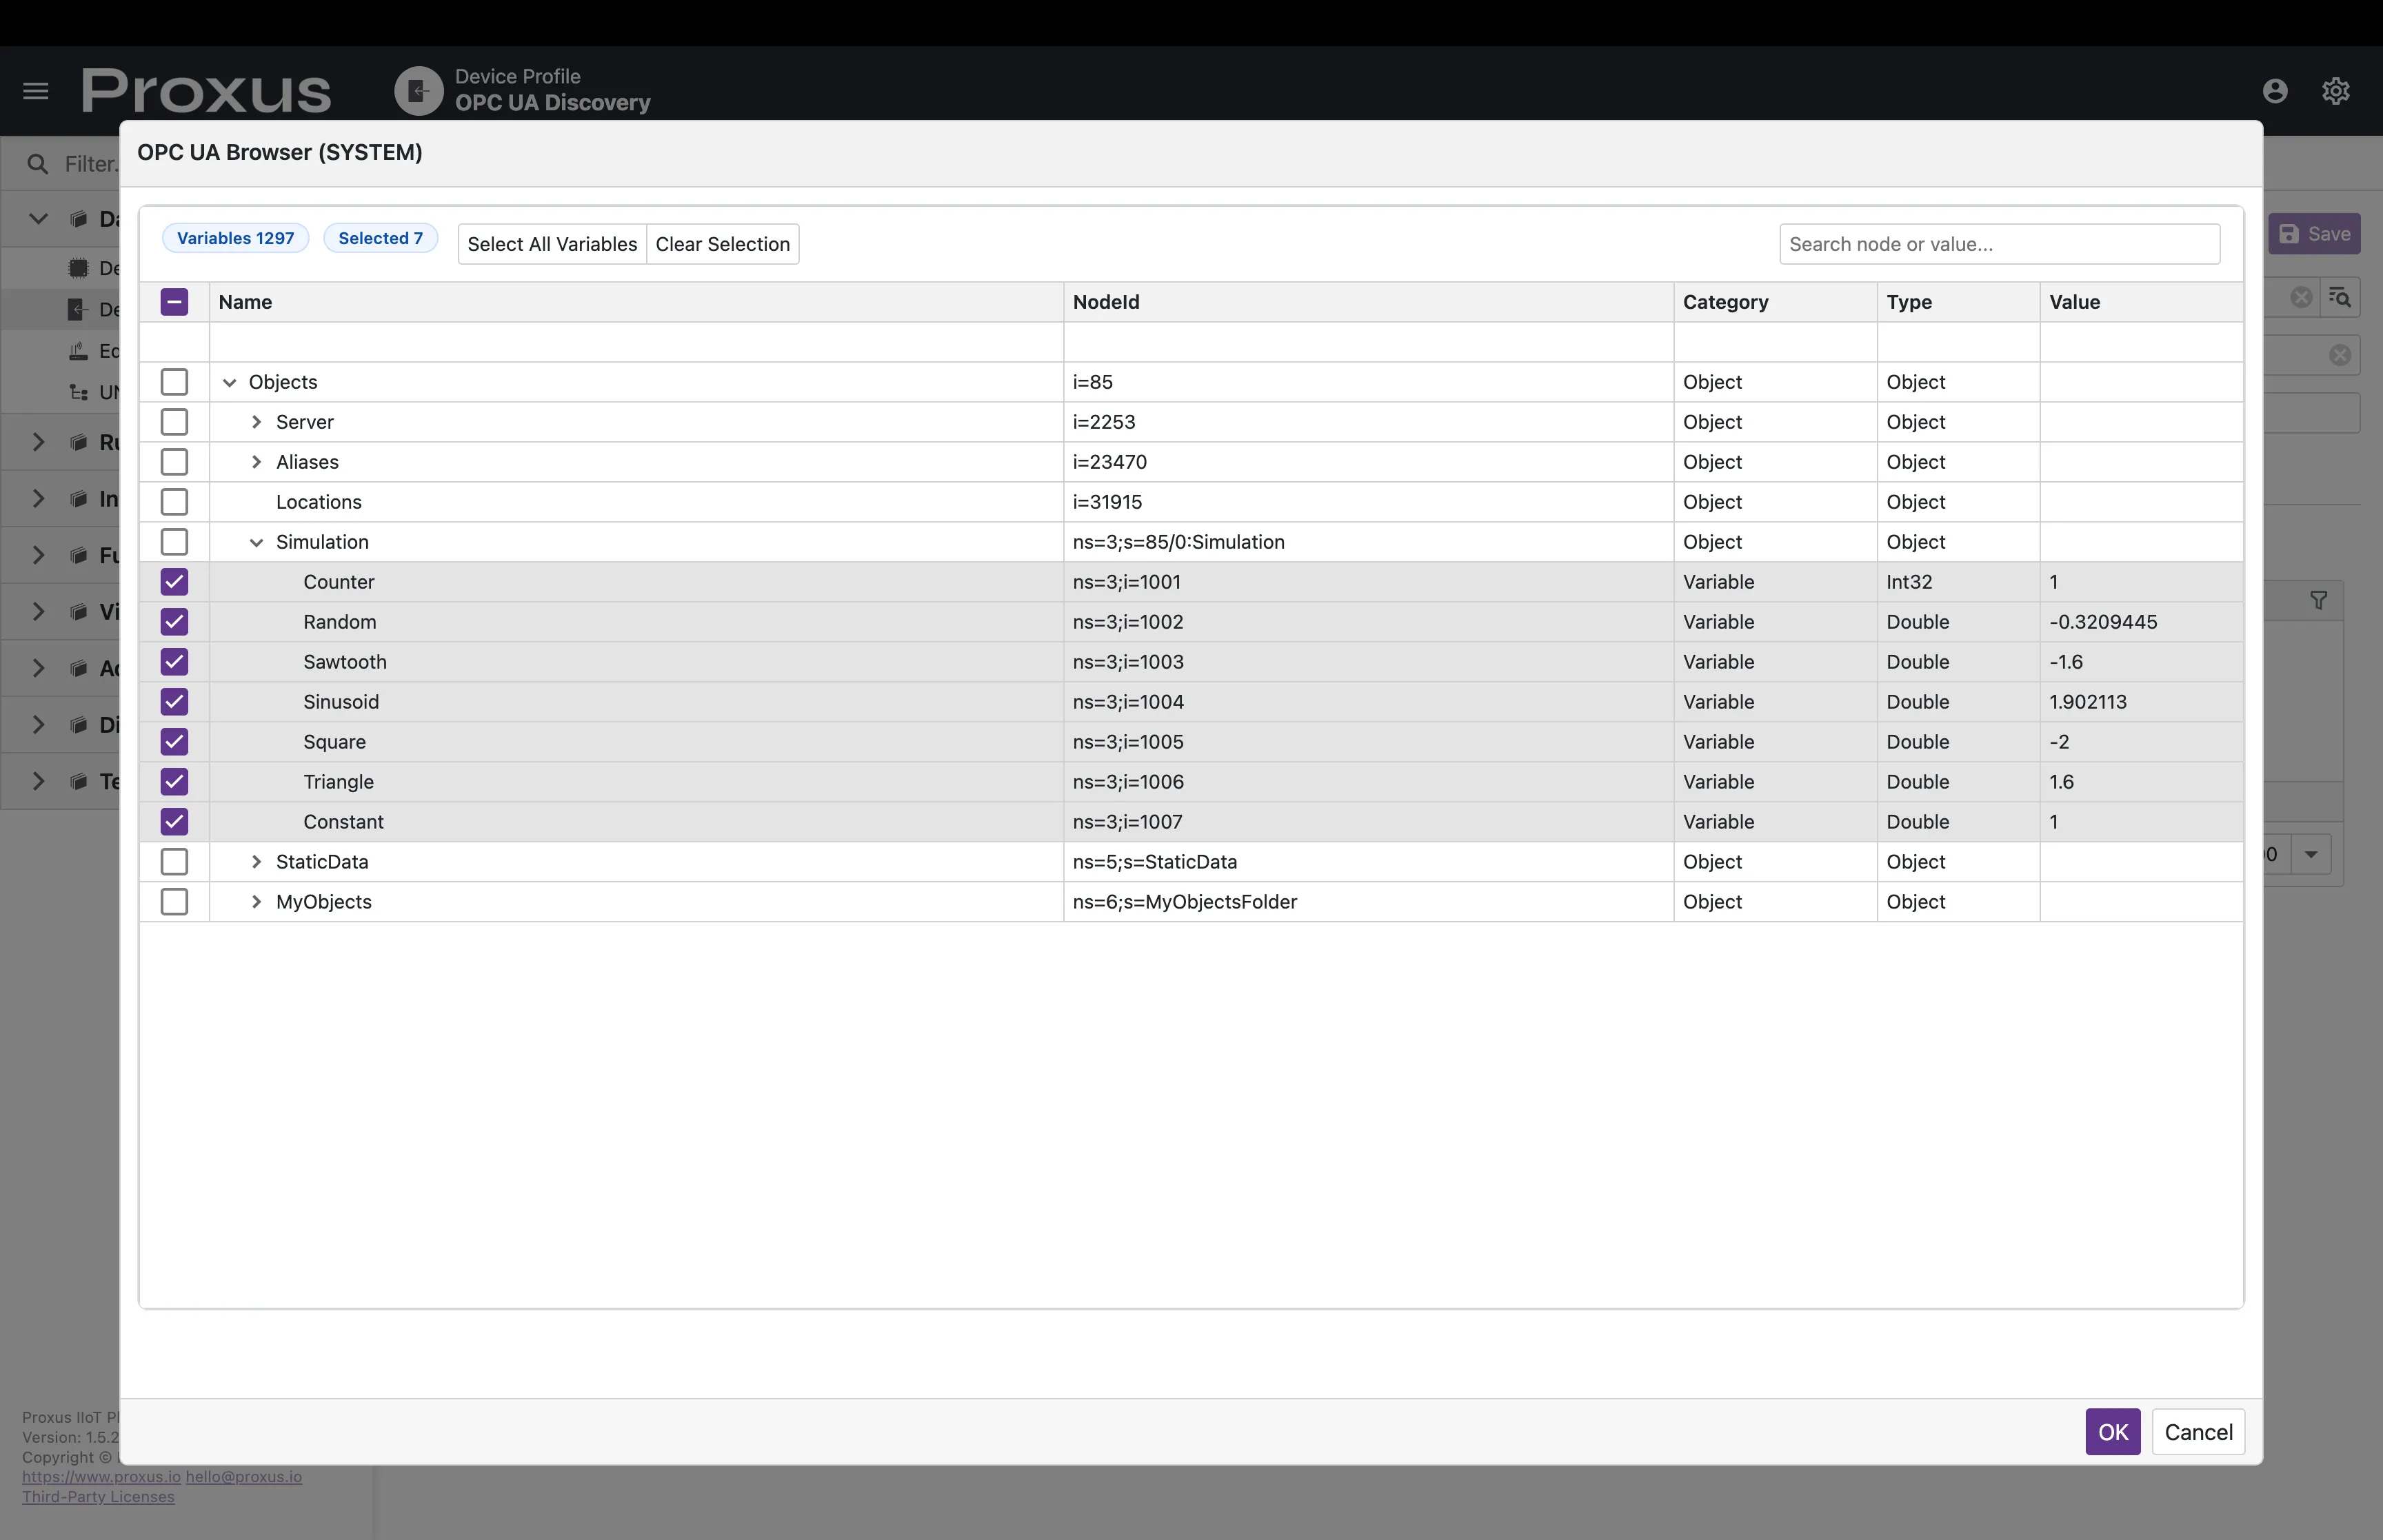The height and width of the screenshot is (1540, 2383).
Task: Open the hamburger navigation menu
Action: coord(34,90)
